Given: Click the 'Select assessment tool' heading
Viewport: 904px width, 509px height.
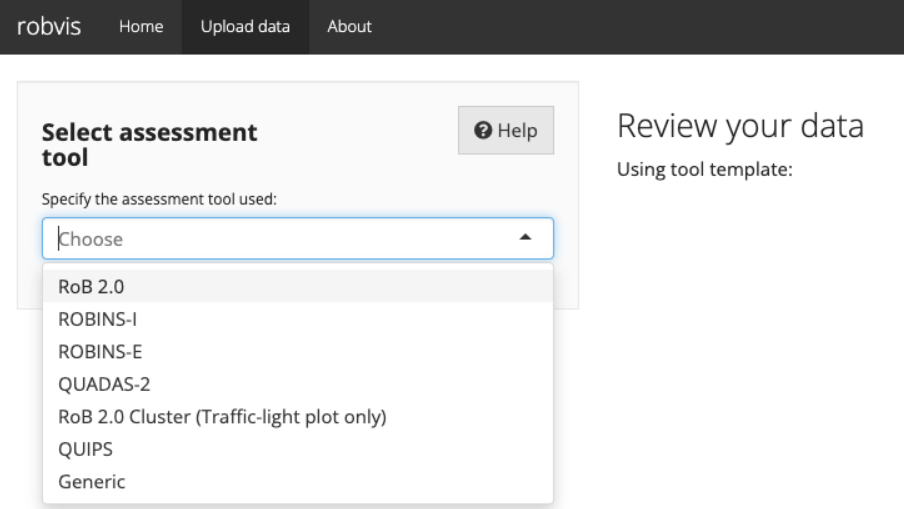Looking at the screenshot, I should click(x=149, y=145).
